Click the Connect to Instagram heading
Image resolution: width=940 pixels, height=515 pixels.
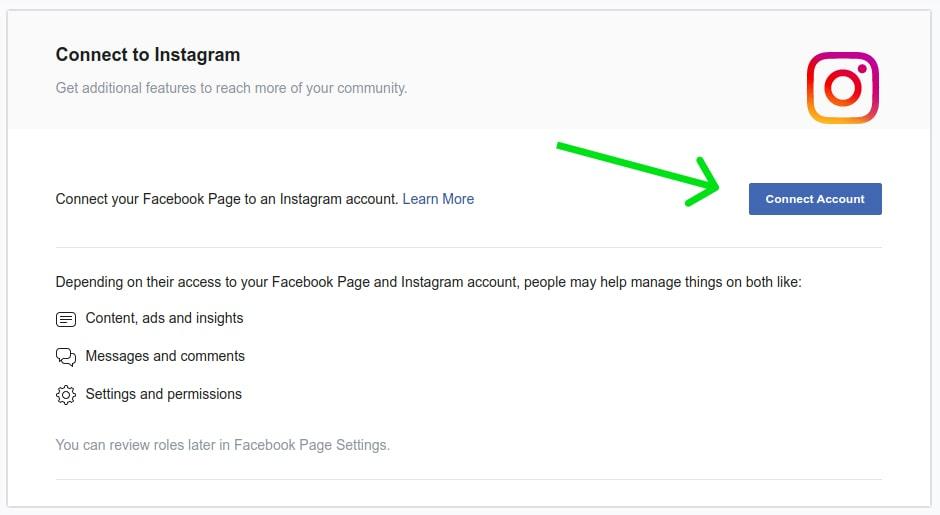pos(148,55)
